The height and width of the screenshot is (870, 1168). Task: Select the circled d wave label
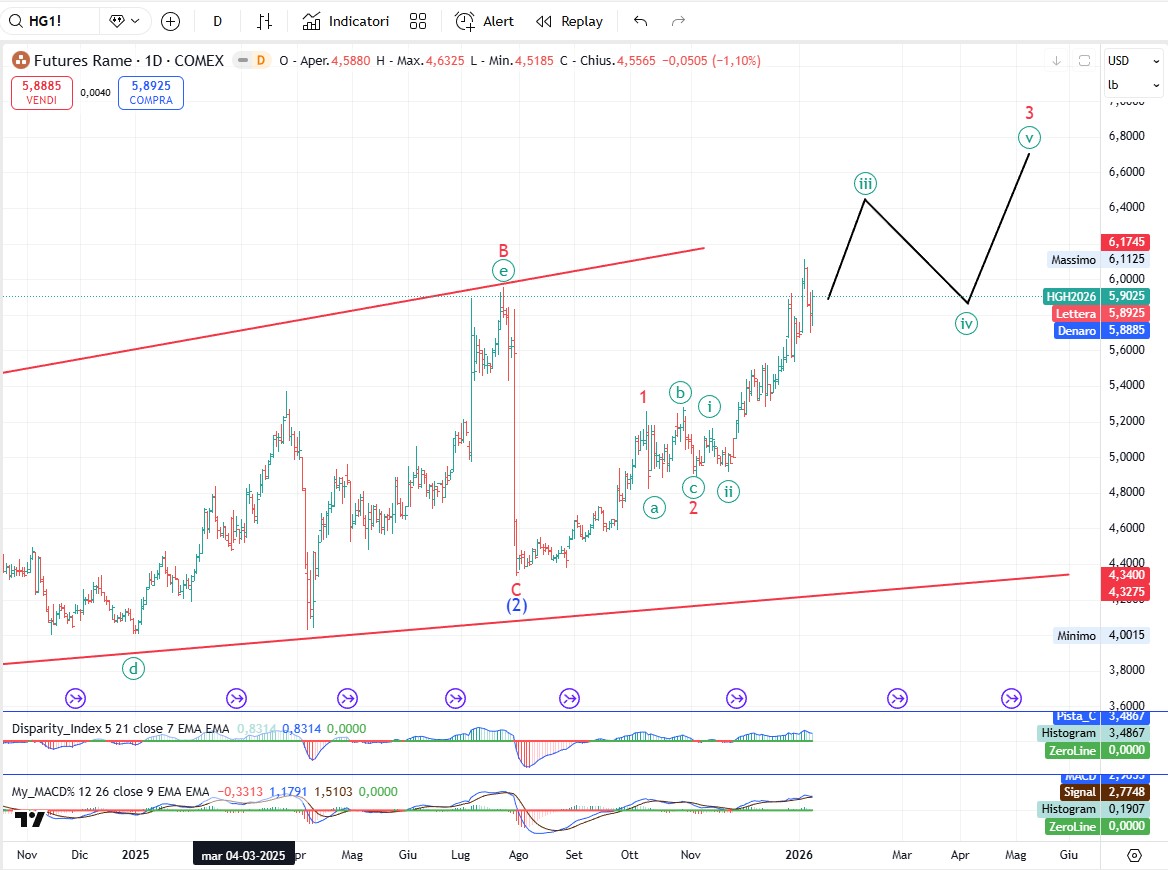[x=133, y=668]
